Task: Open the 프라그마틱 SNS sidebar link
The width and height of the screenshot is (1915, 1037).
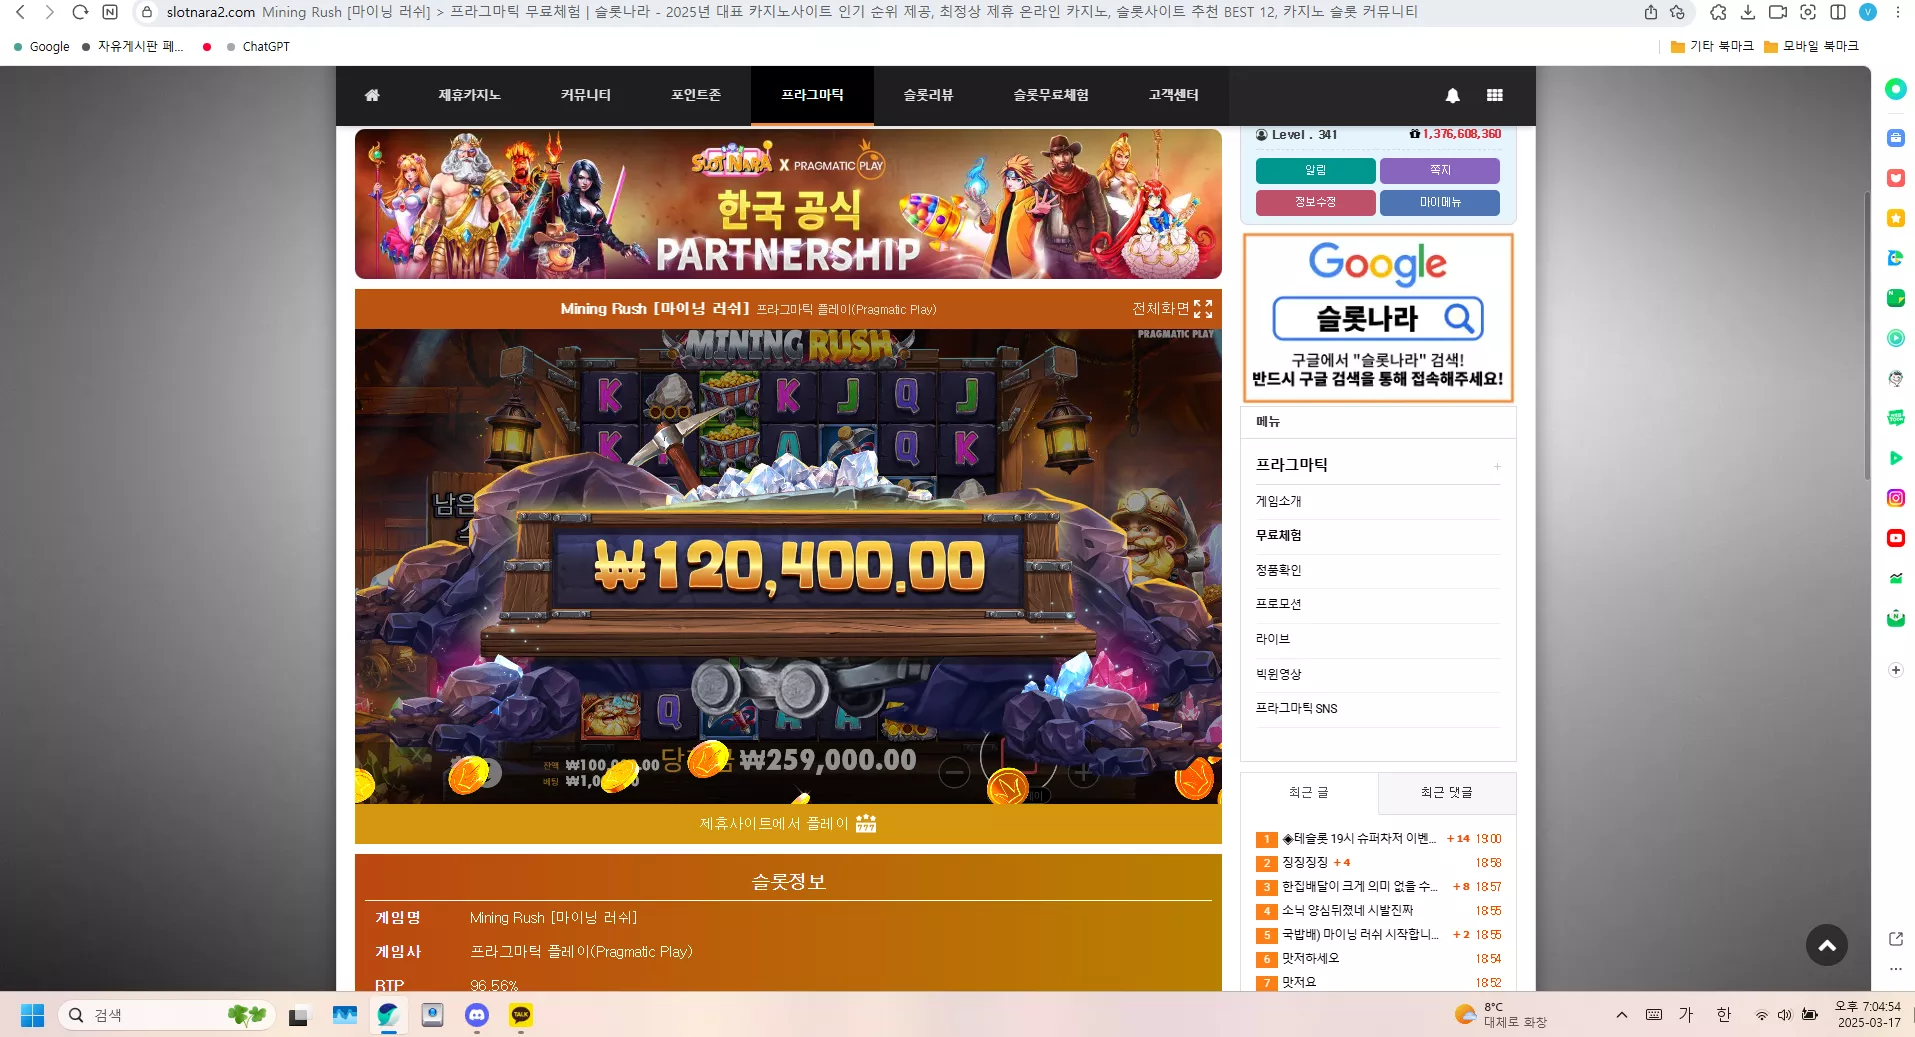Action: [x=1297, y=708]
